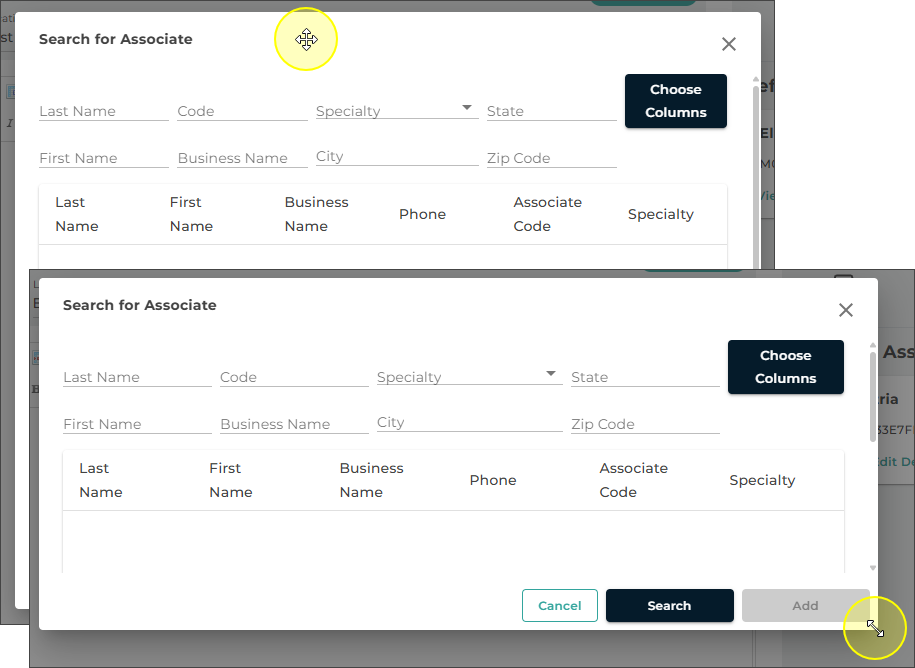The height and width of the screenshot is (668, 915).
Task: Click scroll-down arrow in lower dialog scrollbar
Action: tap(873, 568)
